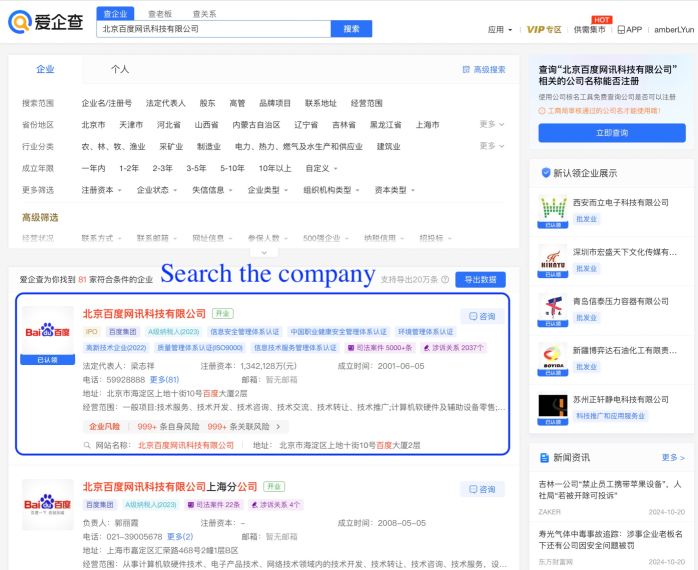Screen dimensions: 698x570
Task: Click the 涉诉关系 2037个 tag
Action: pyautogui.click(x=453, y=348)
